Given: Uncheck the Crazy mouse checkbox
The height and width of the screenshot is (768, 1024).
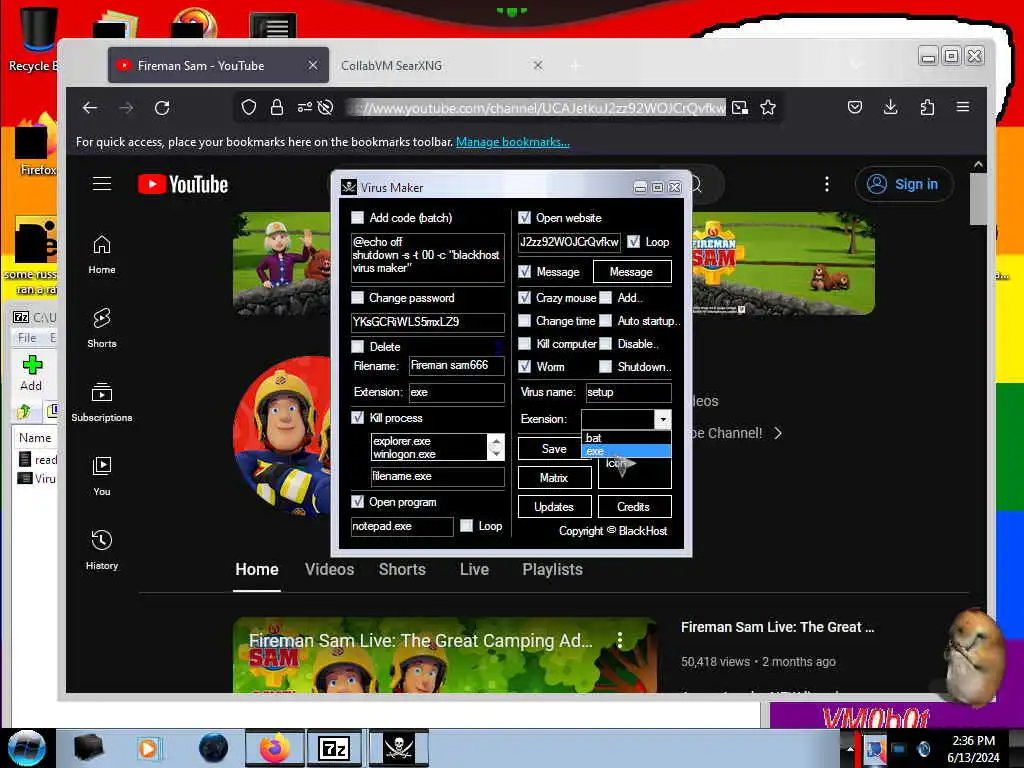Looking at the screenshot, I should point(524,297).
